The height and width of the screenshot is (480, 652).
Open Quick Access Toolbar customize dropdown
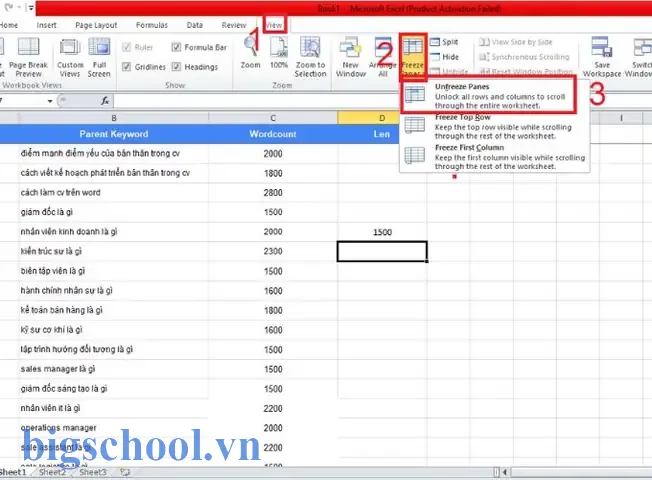point(31,8)
